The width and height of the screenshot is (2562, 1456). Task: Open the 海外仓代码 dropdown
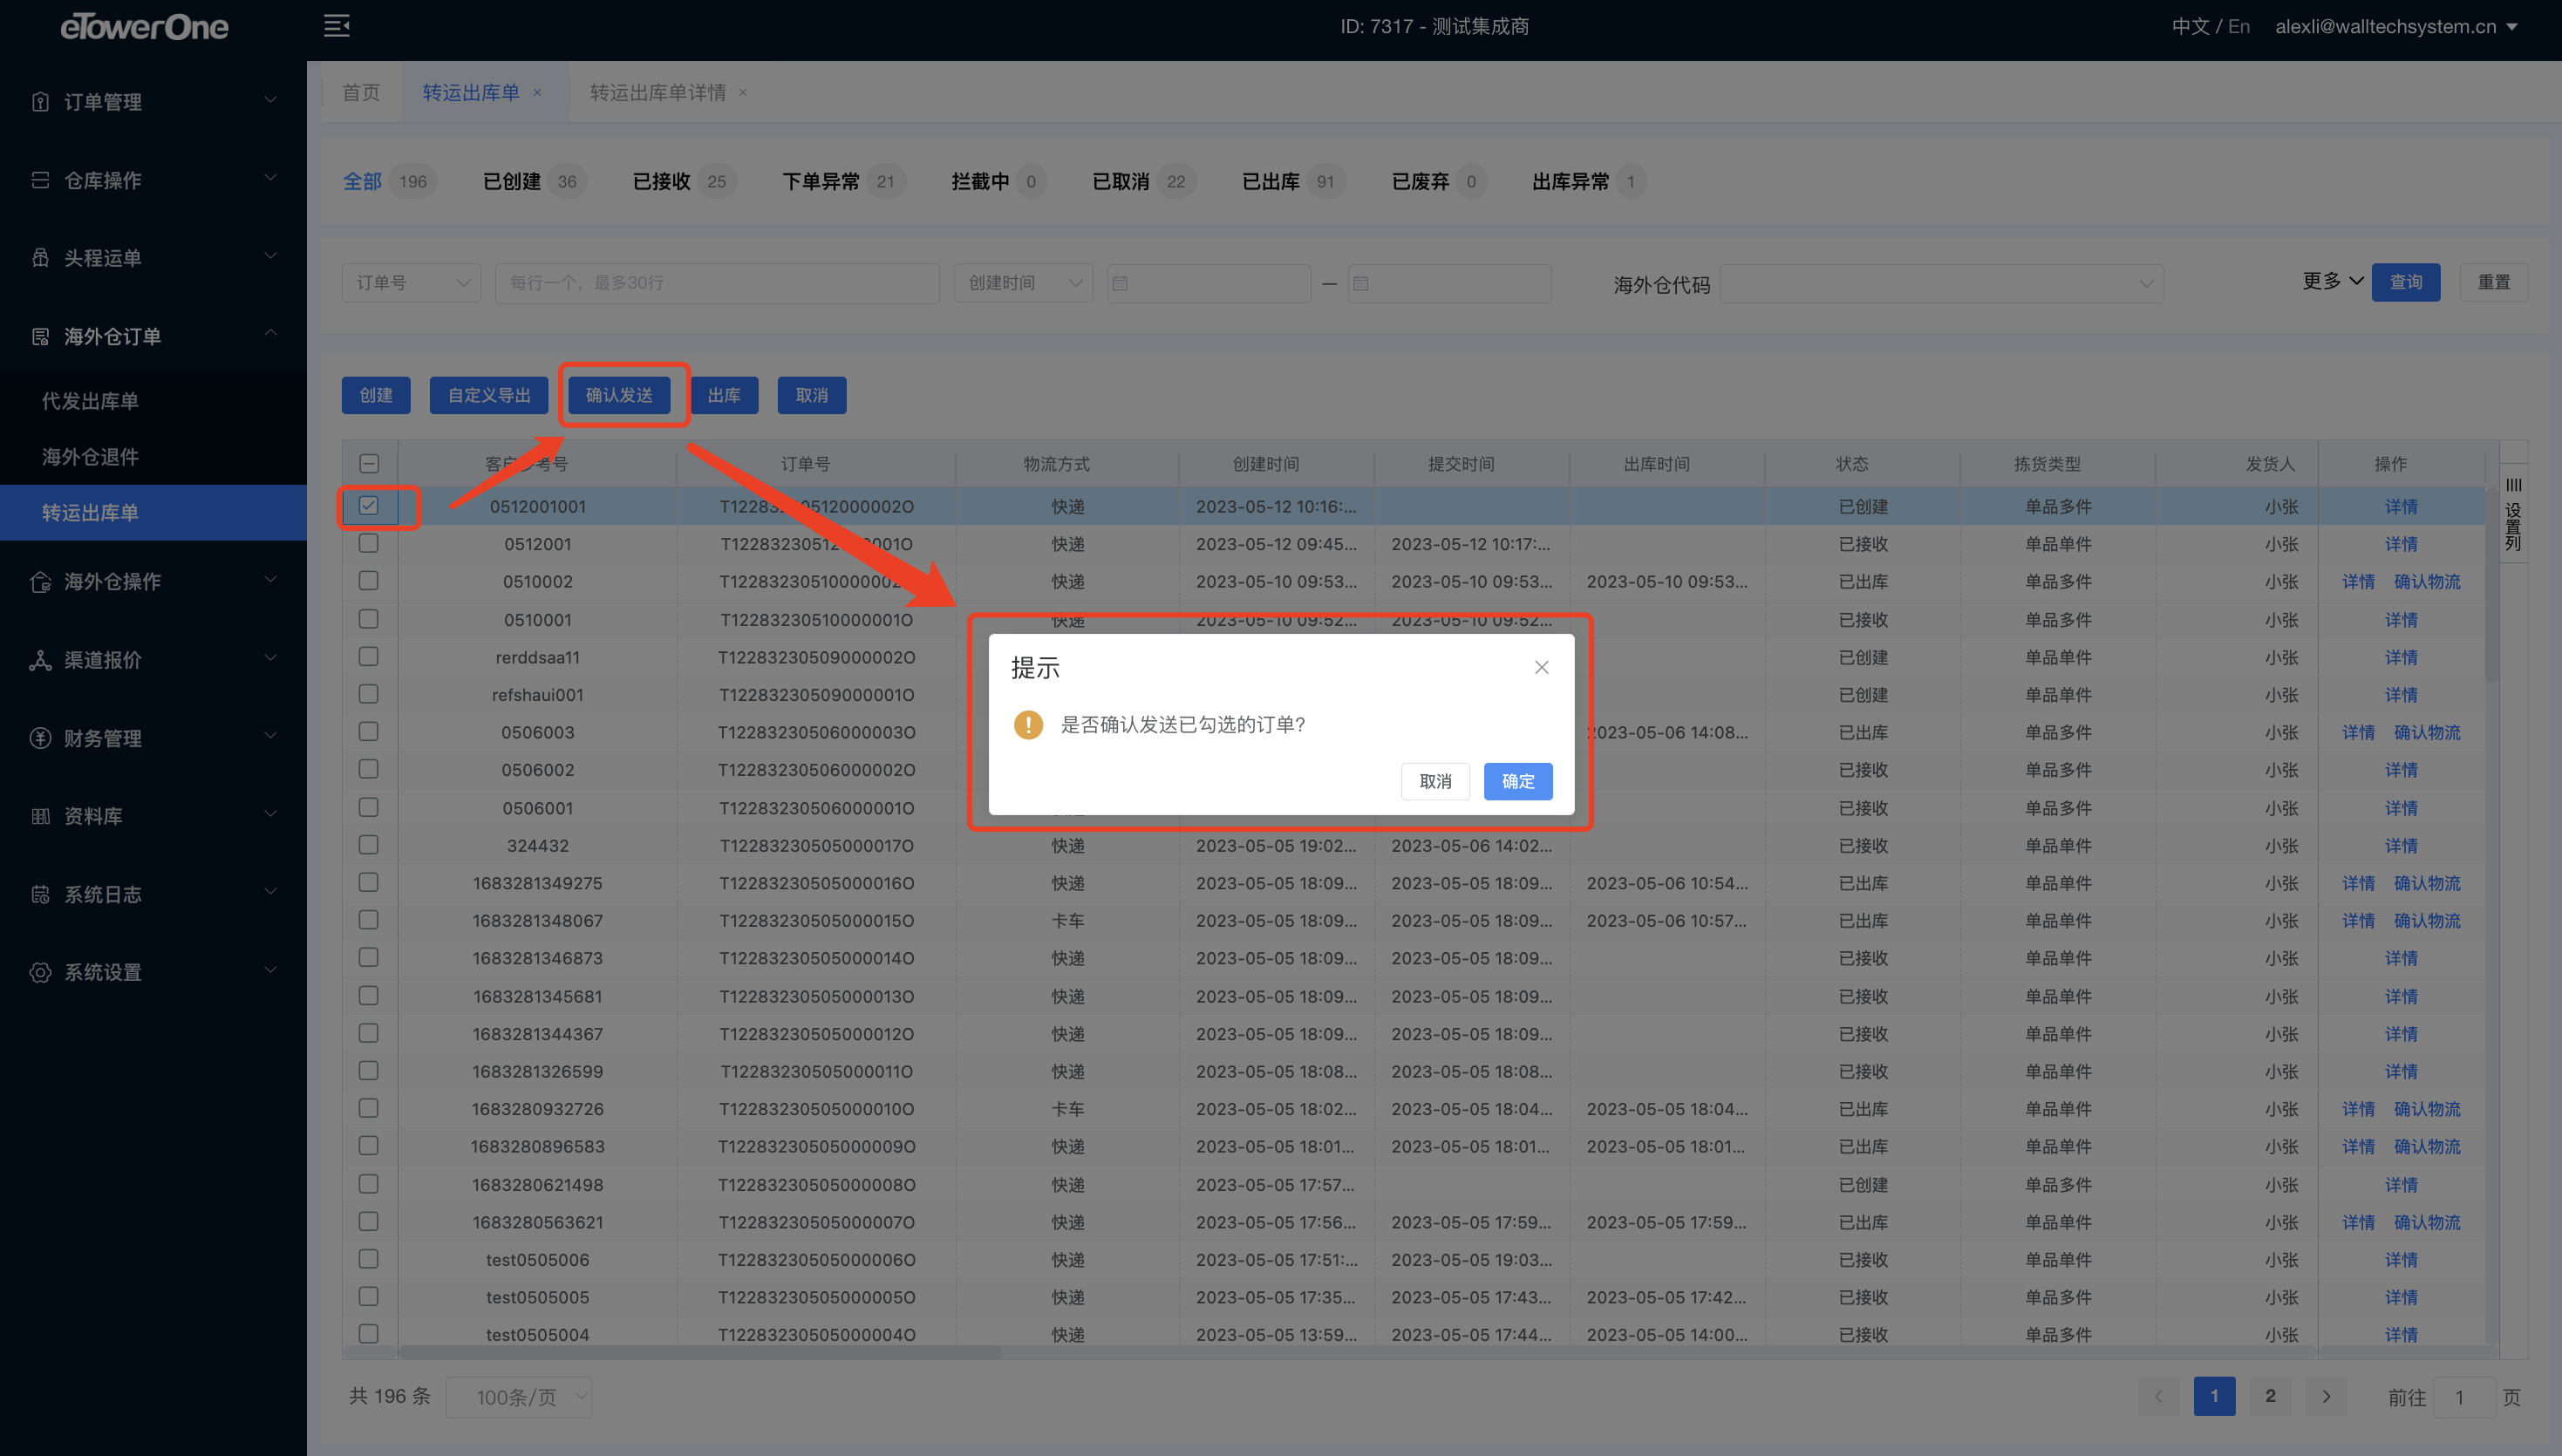pos(1941,284)
